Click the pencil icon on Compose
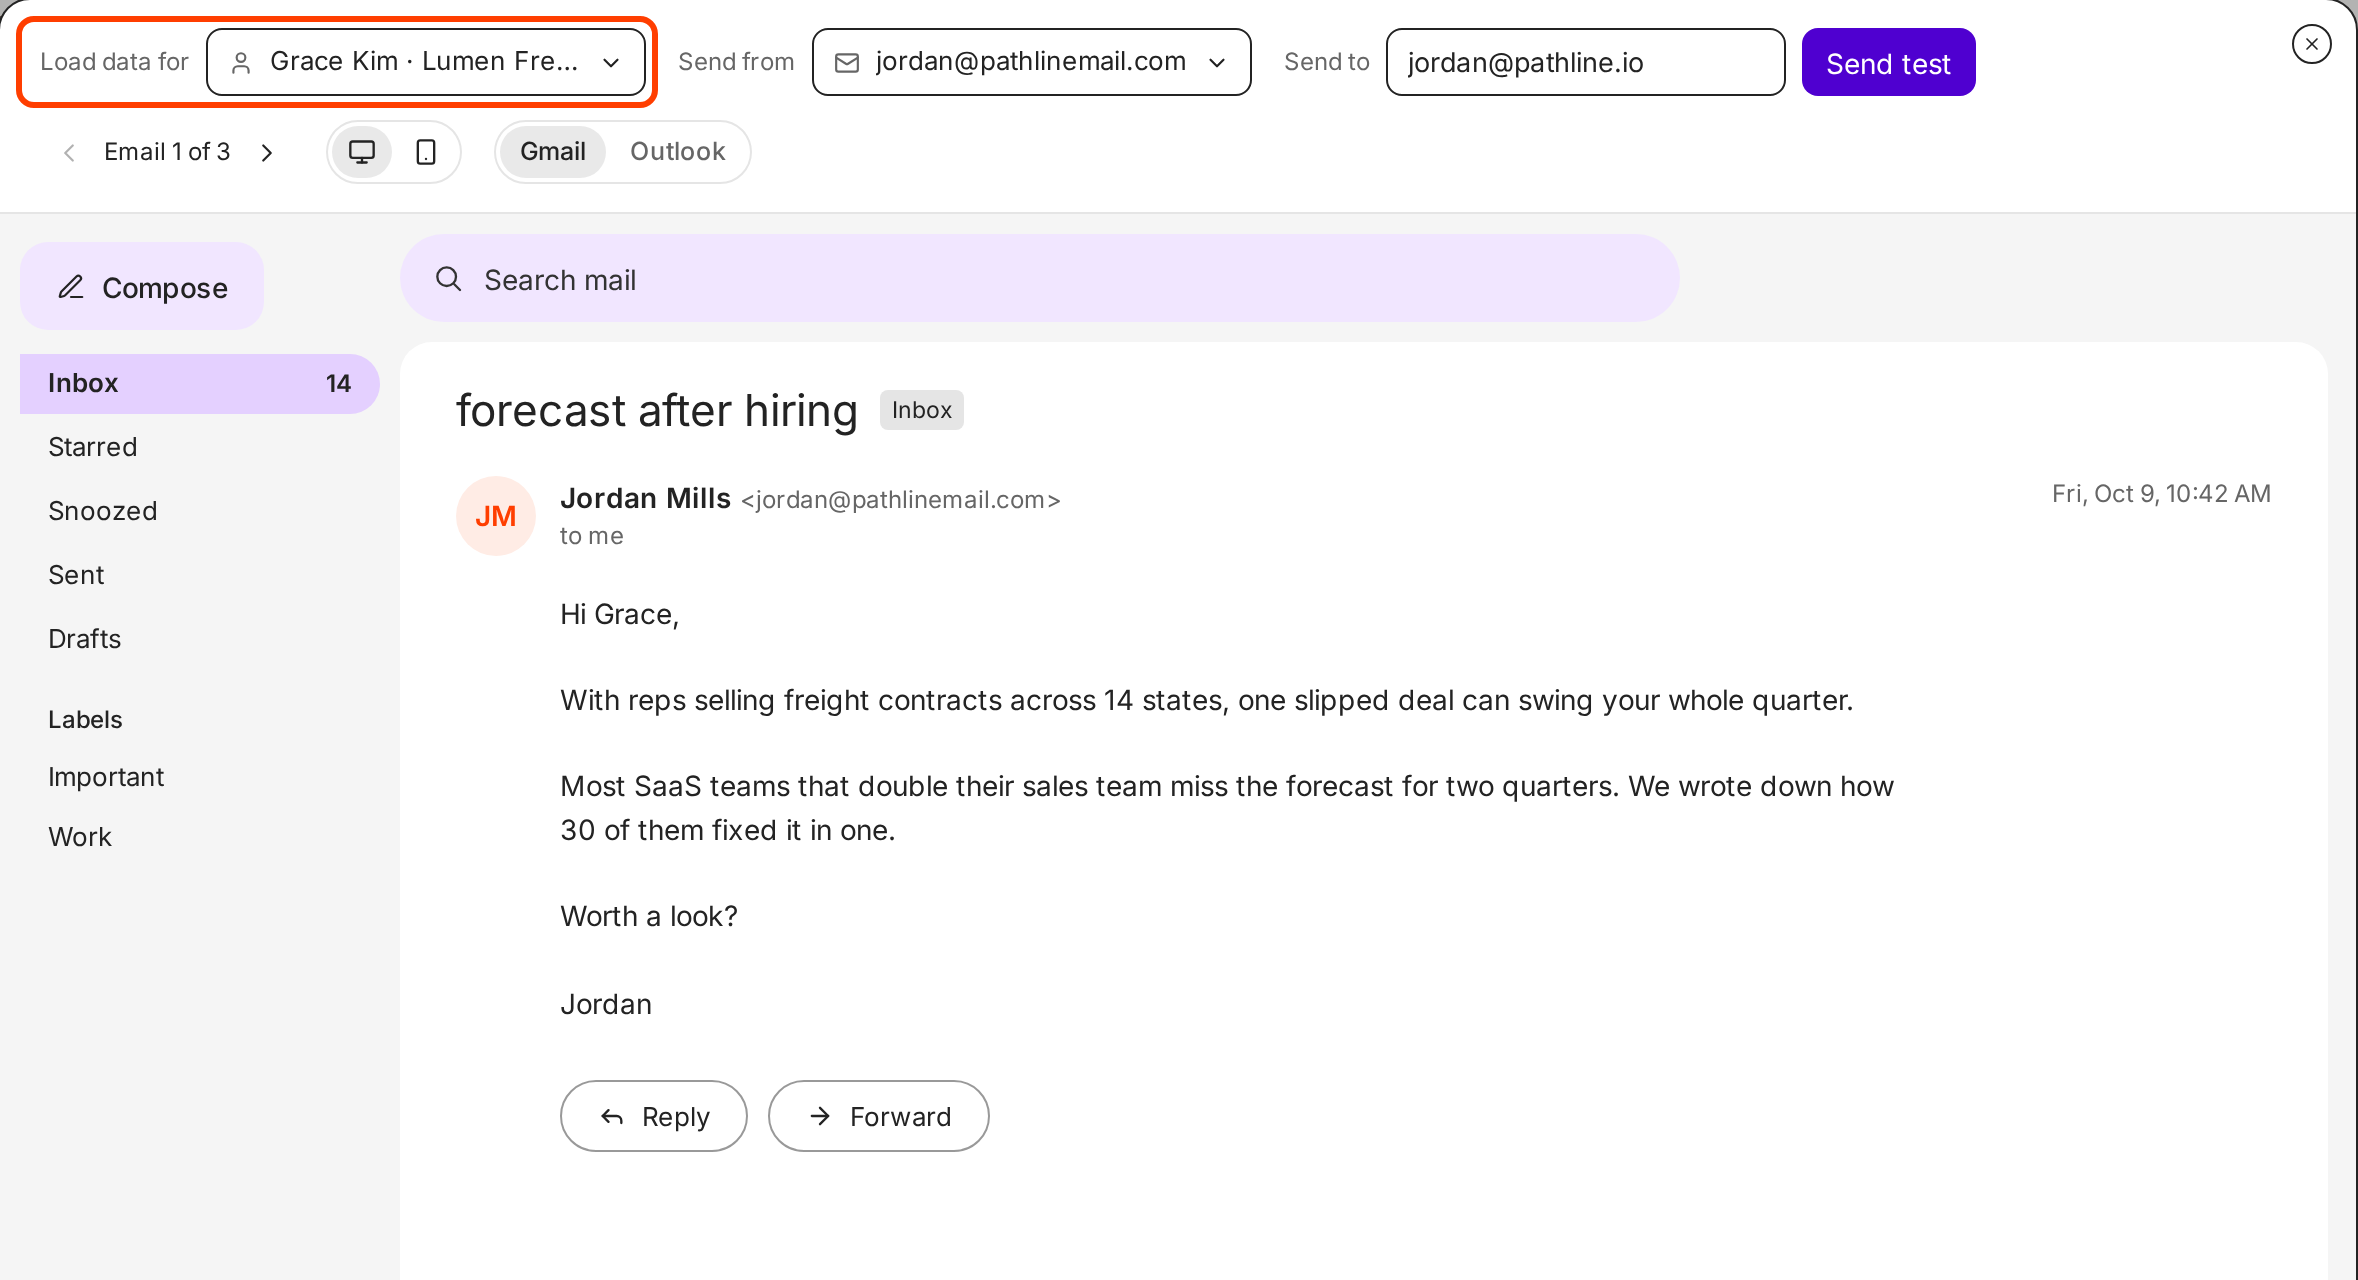The width and height of the screenshot is (2358, 1280). pos(71,287)
